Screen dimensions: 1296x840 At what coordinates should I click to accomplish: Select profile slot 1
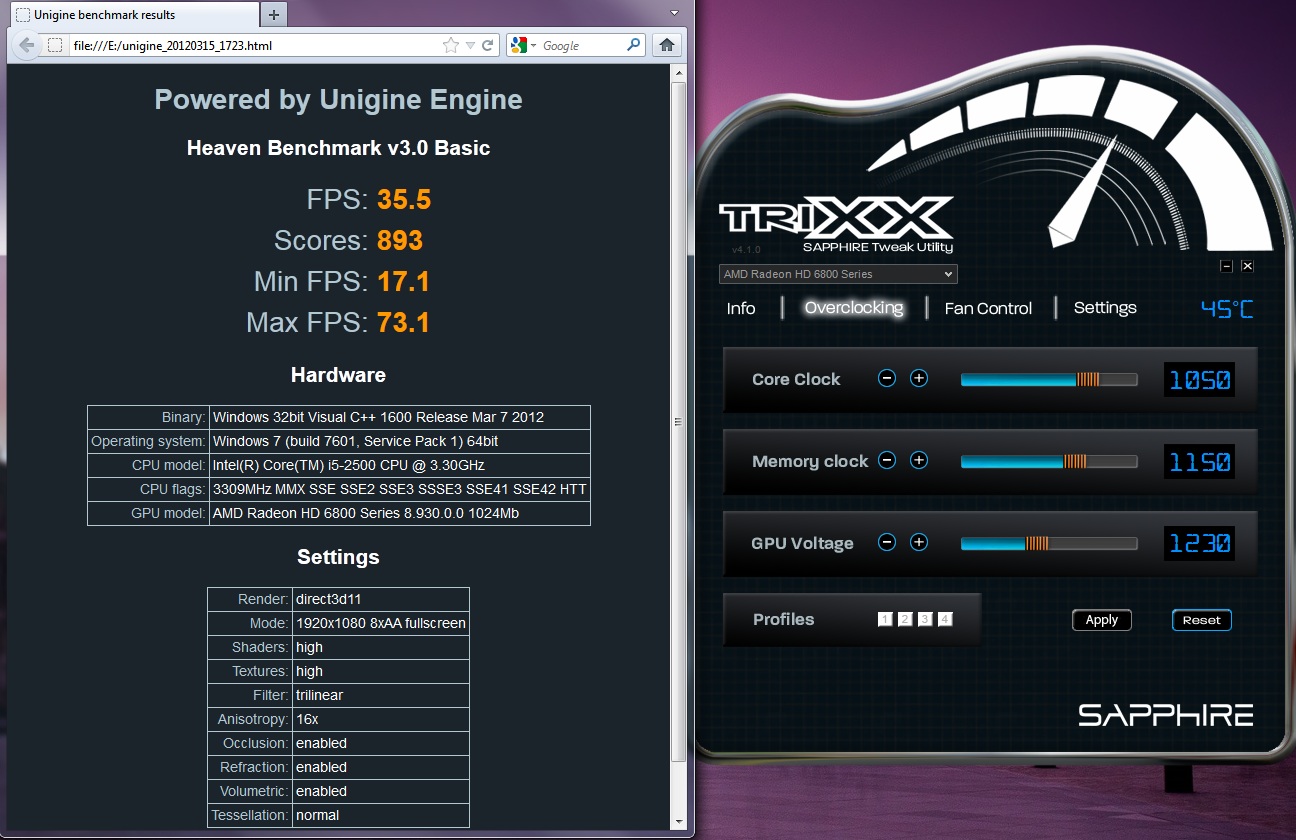[885, 619]
